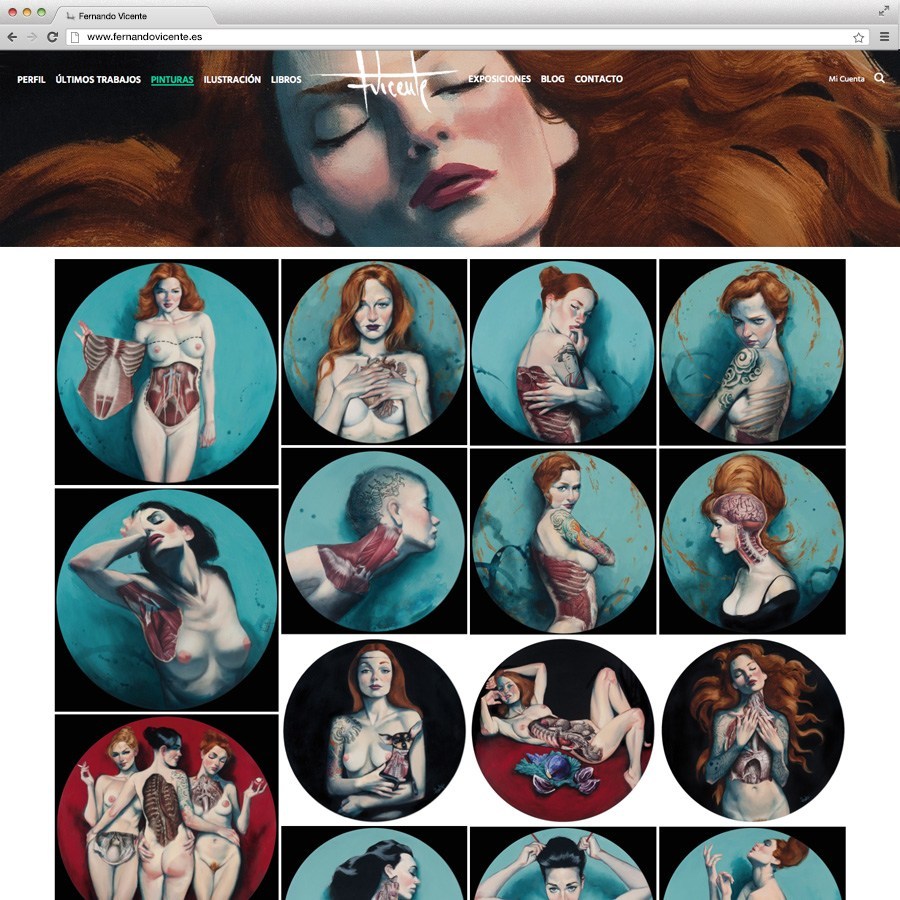The width and height of the screenshot is (900, 900).
Task: Open the PINTURAS navigation item
Action: pos(172,79)
